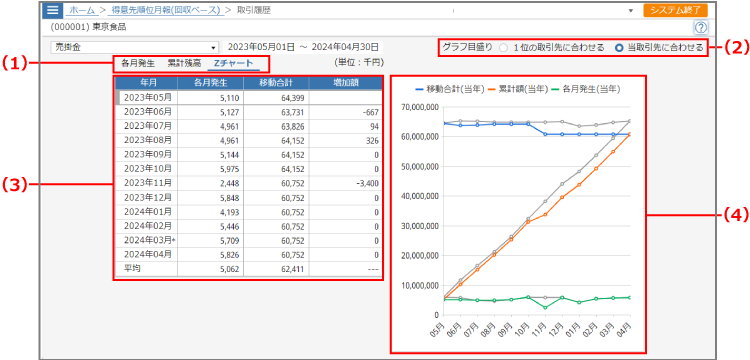The height and width of the screenshot is (360, 750).
Task: Click the -3,400 increase value
Action: [x=367, y=184]
